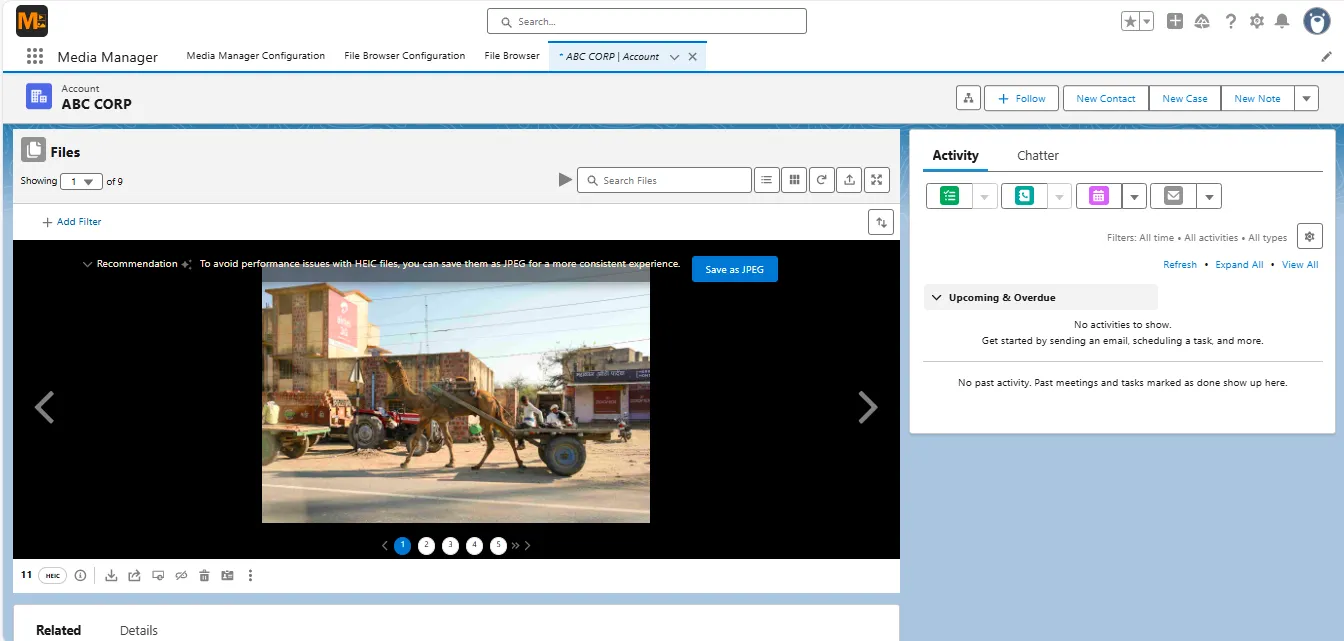
Task: View account hierarchy icon button
Action: [968, 98]
